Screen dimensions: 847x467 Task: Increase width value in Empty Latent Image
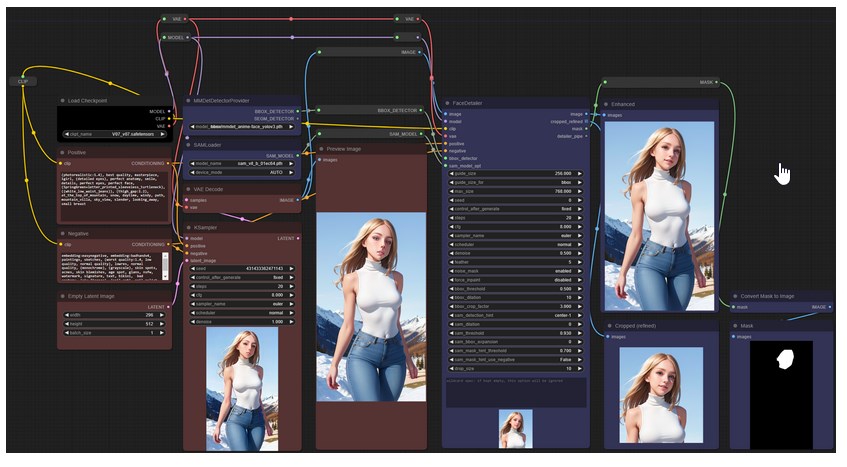click(x=162, y=315)
